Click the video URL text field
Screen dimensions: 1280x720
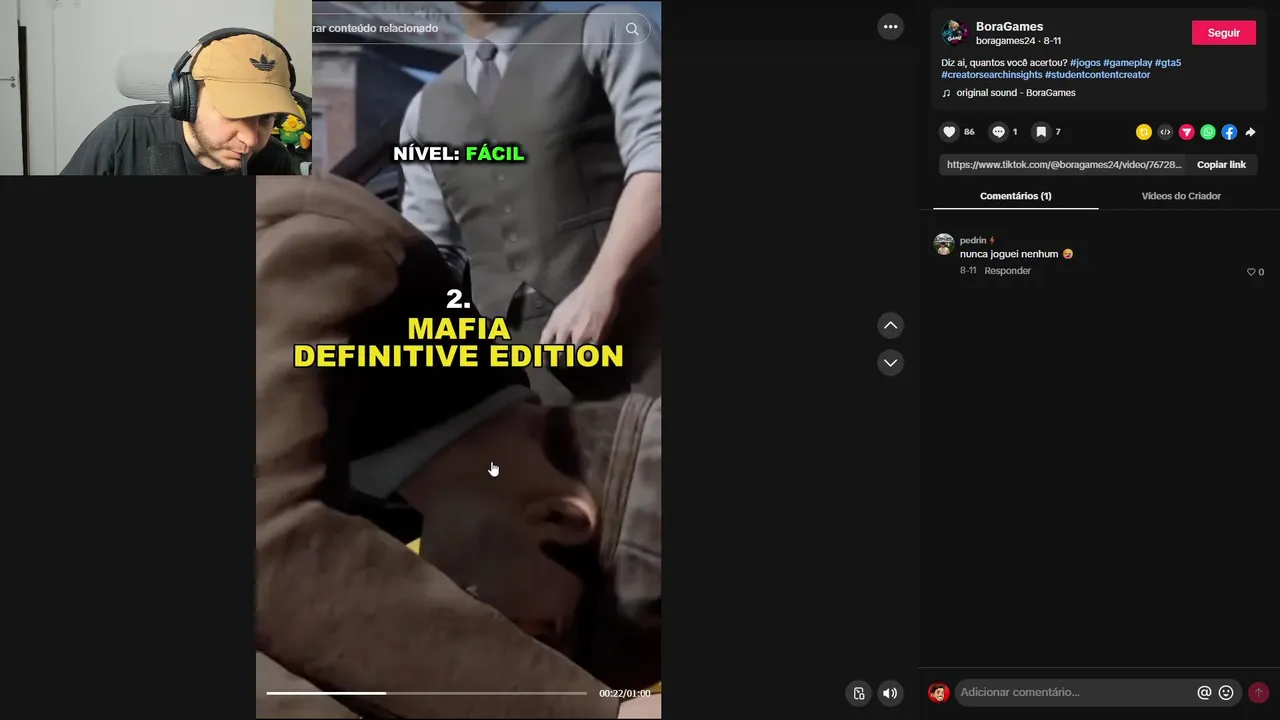click(x=1064, y=165)
